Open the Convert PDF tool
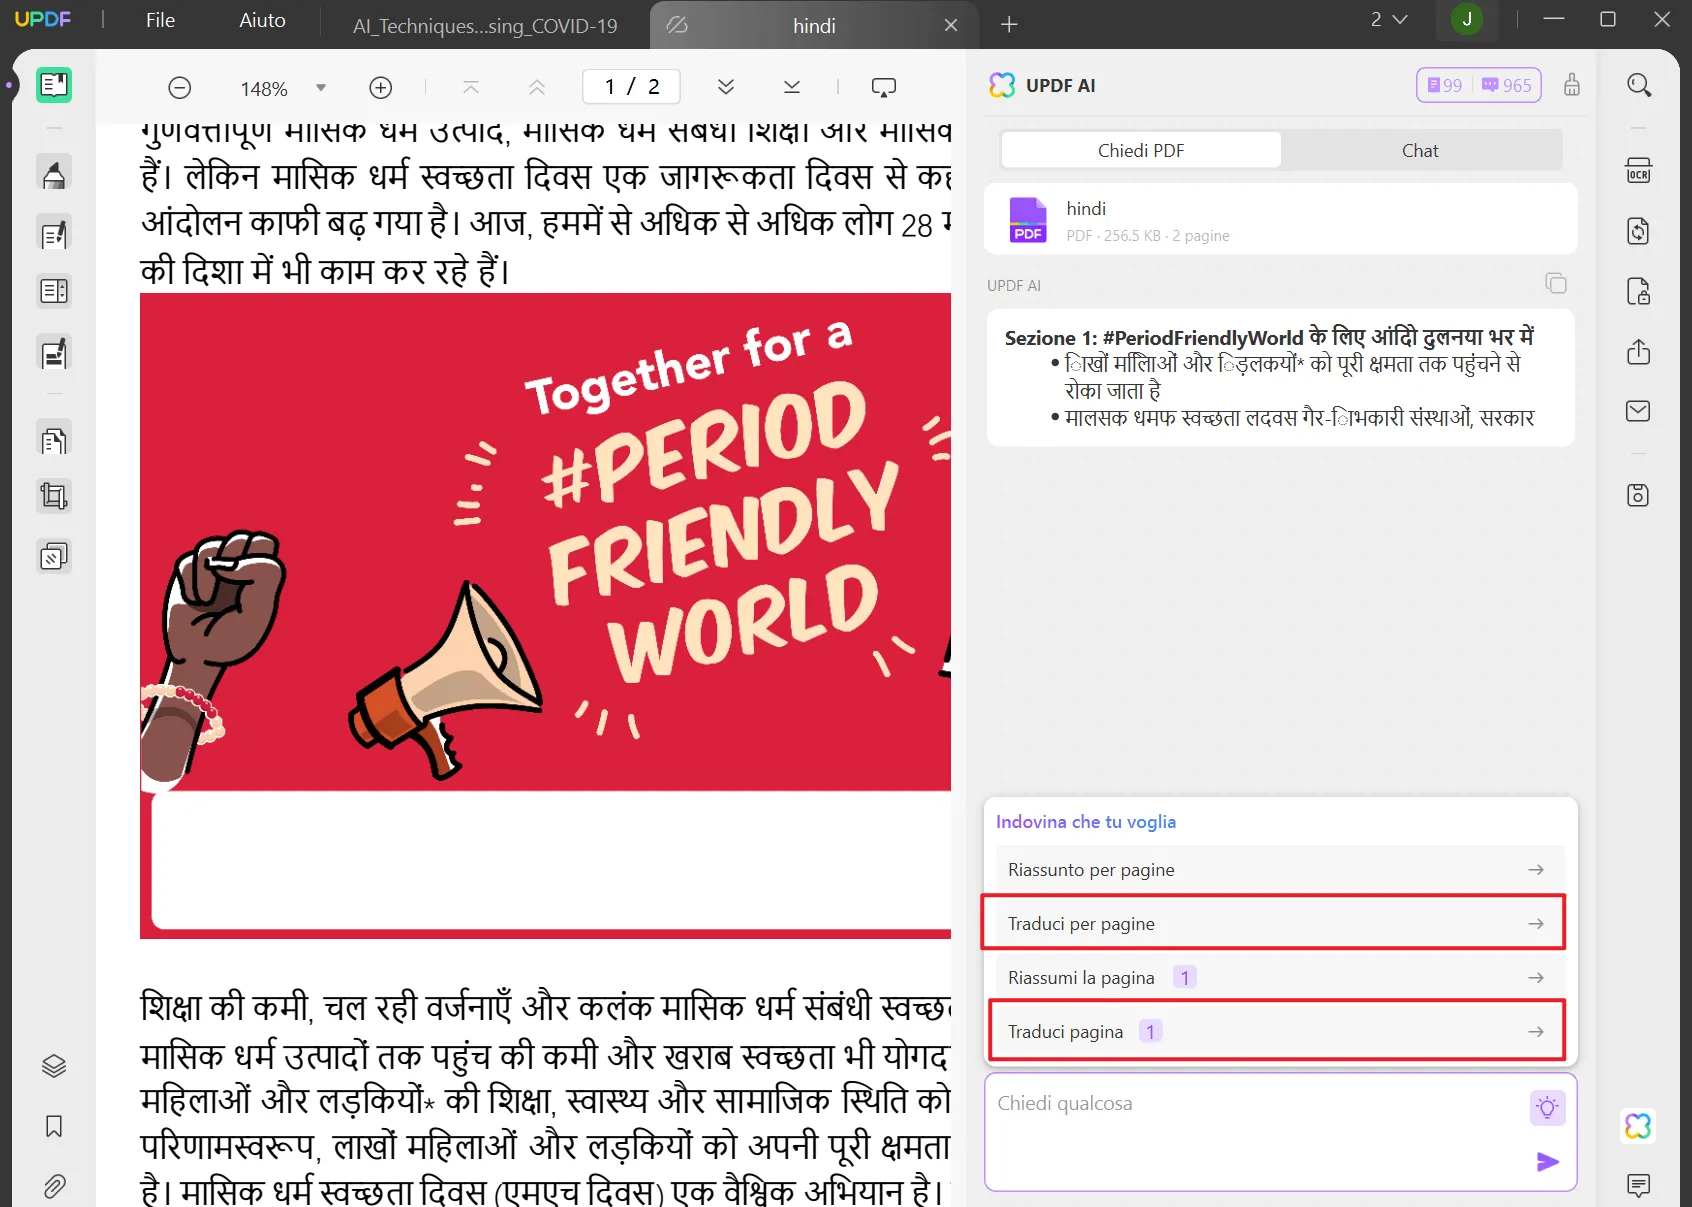Viewport: 1692px width, 1207px height. click(x=1639, y=231)
